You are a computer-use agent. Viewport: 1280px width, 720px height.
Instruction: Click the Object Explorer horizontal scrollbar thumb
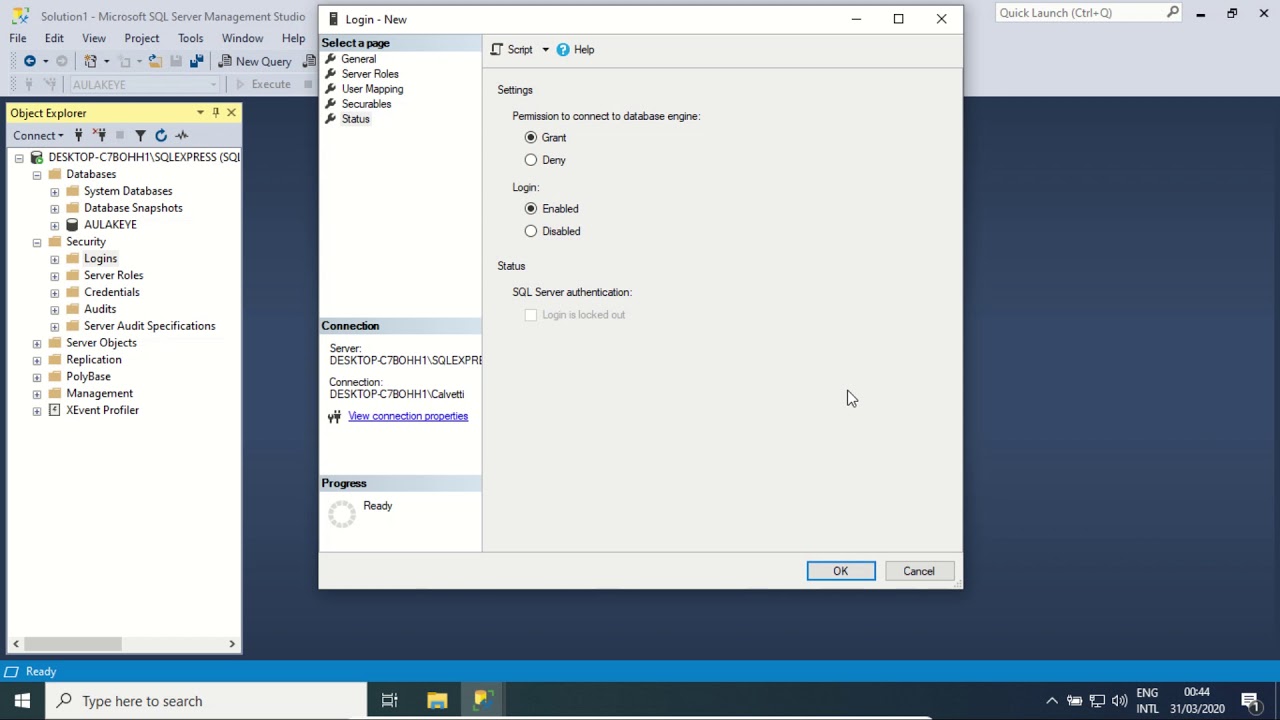(x=73, y=644)
